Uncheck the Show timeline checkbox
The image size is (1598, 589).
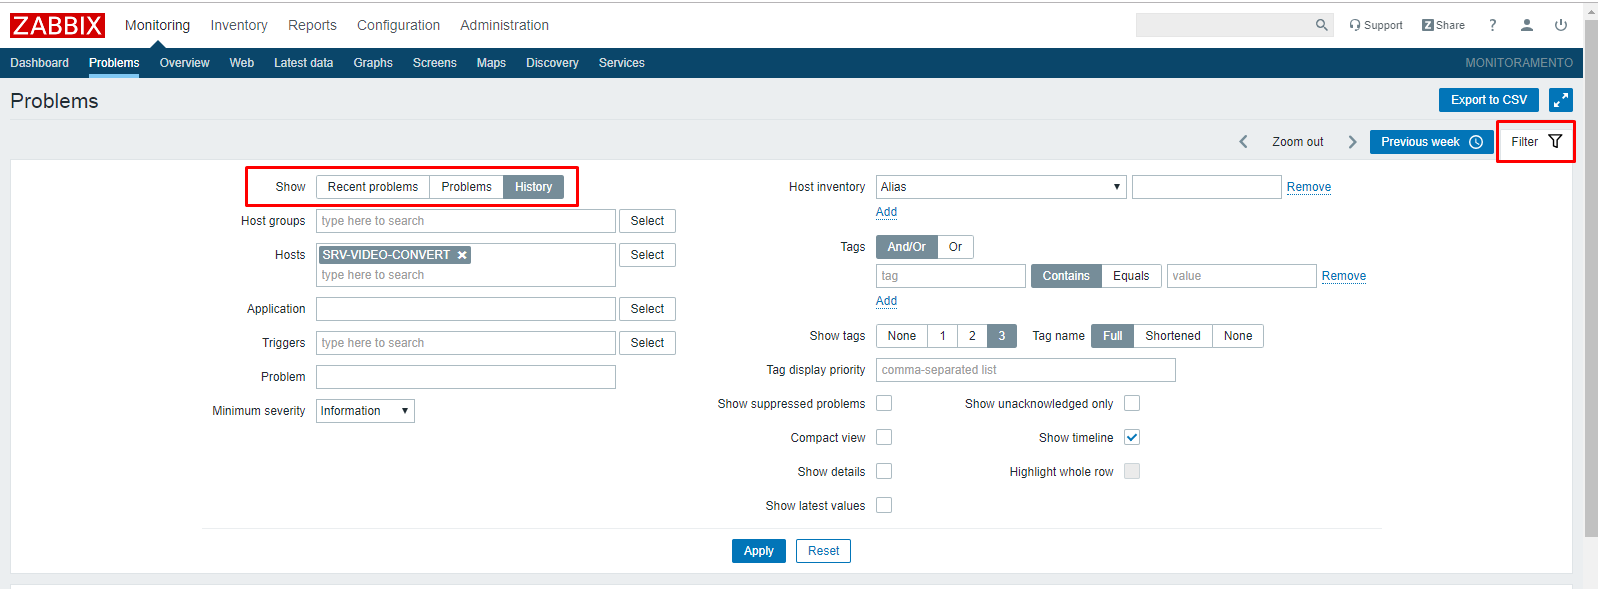1132,438
